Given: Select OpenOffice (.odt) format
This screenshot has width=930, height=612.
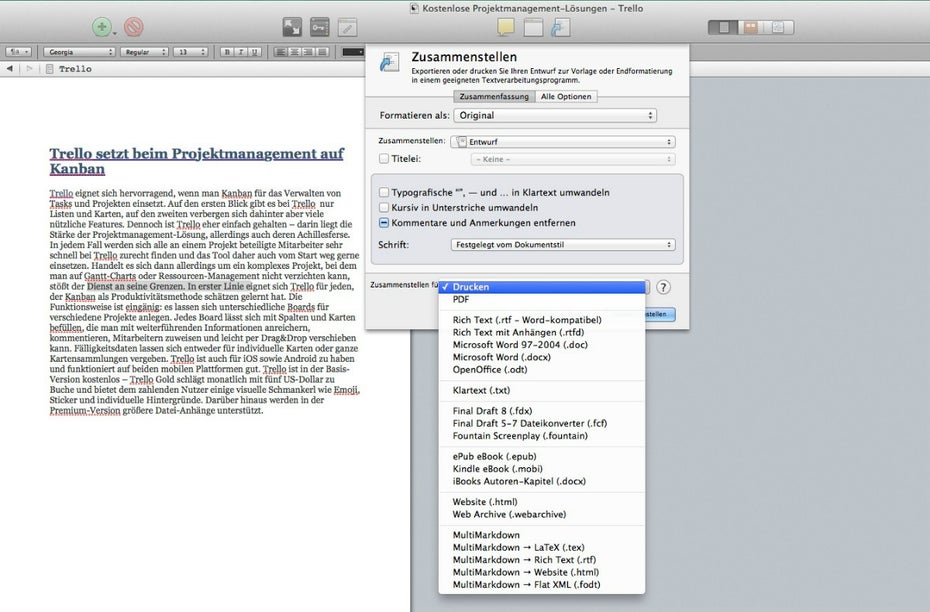Looking at the screenshot, I should click(x=542, y=369).
